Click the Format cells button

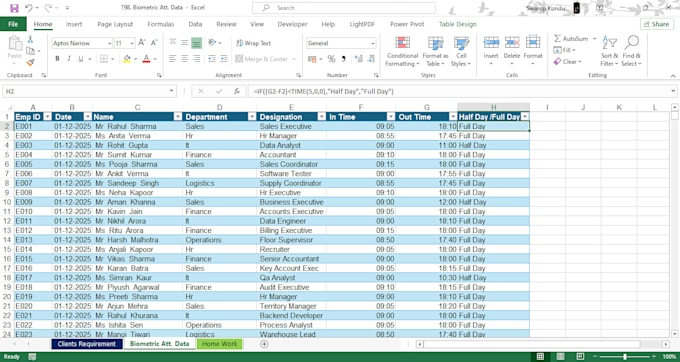533,52
